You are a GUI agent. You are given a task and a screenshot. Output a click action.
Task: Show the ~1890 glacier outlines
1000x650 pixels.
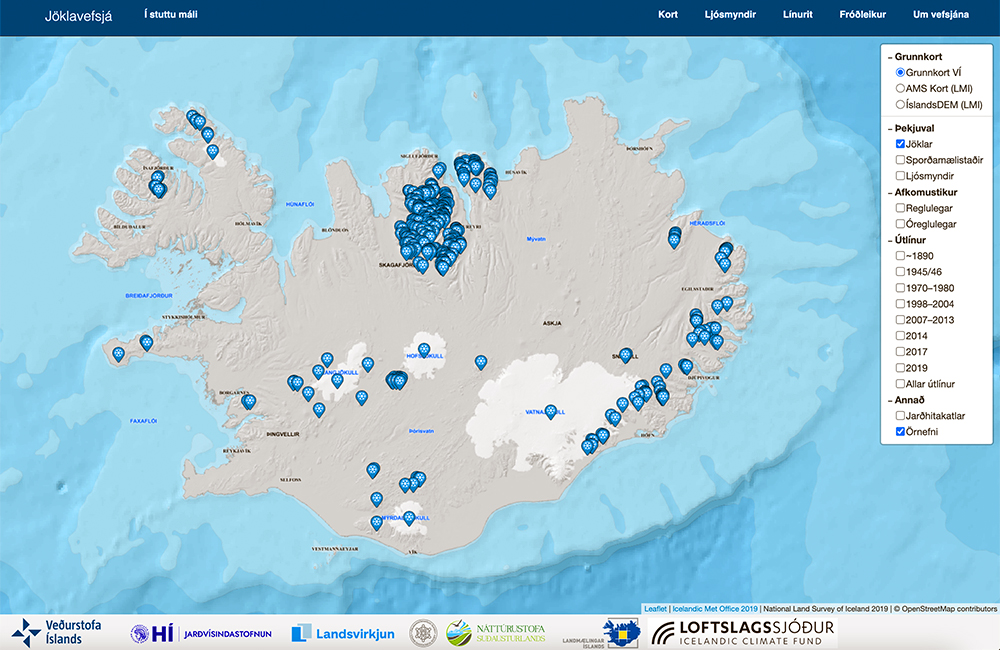900,256
